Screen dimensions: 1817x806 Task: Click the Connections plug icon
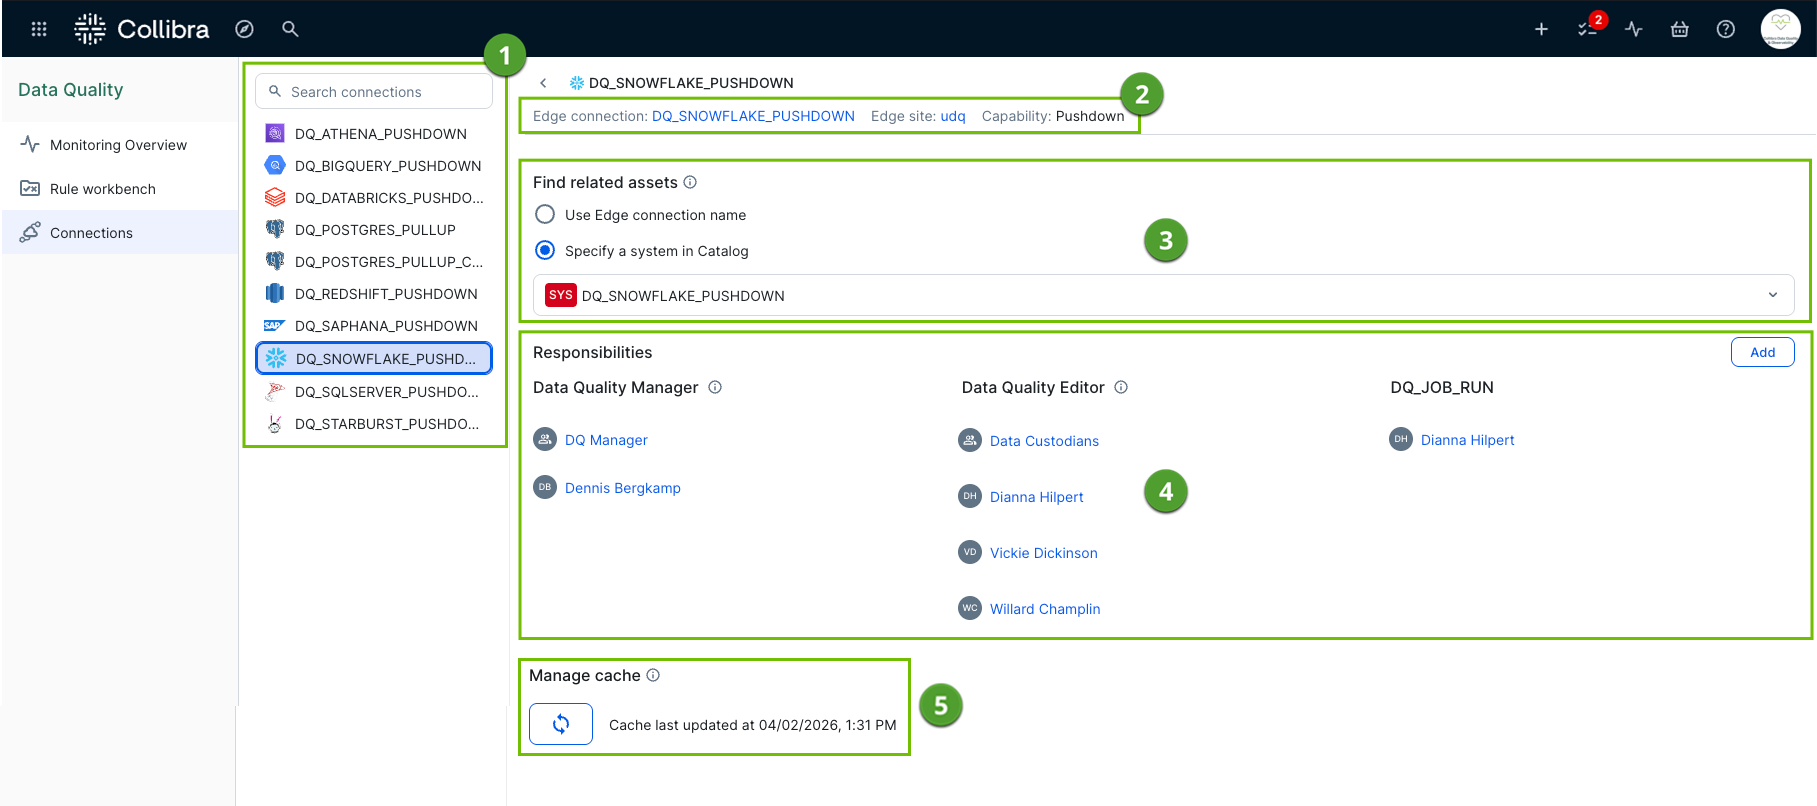[x=30, y=232]
